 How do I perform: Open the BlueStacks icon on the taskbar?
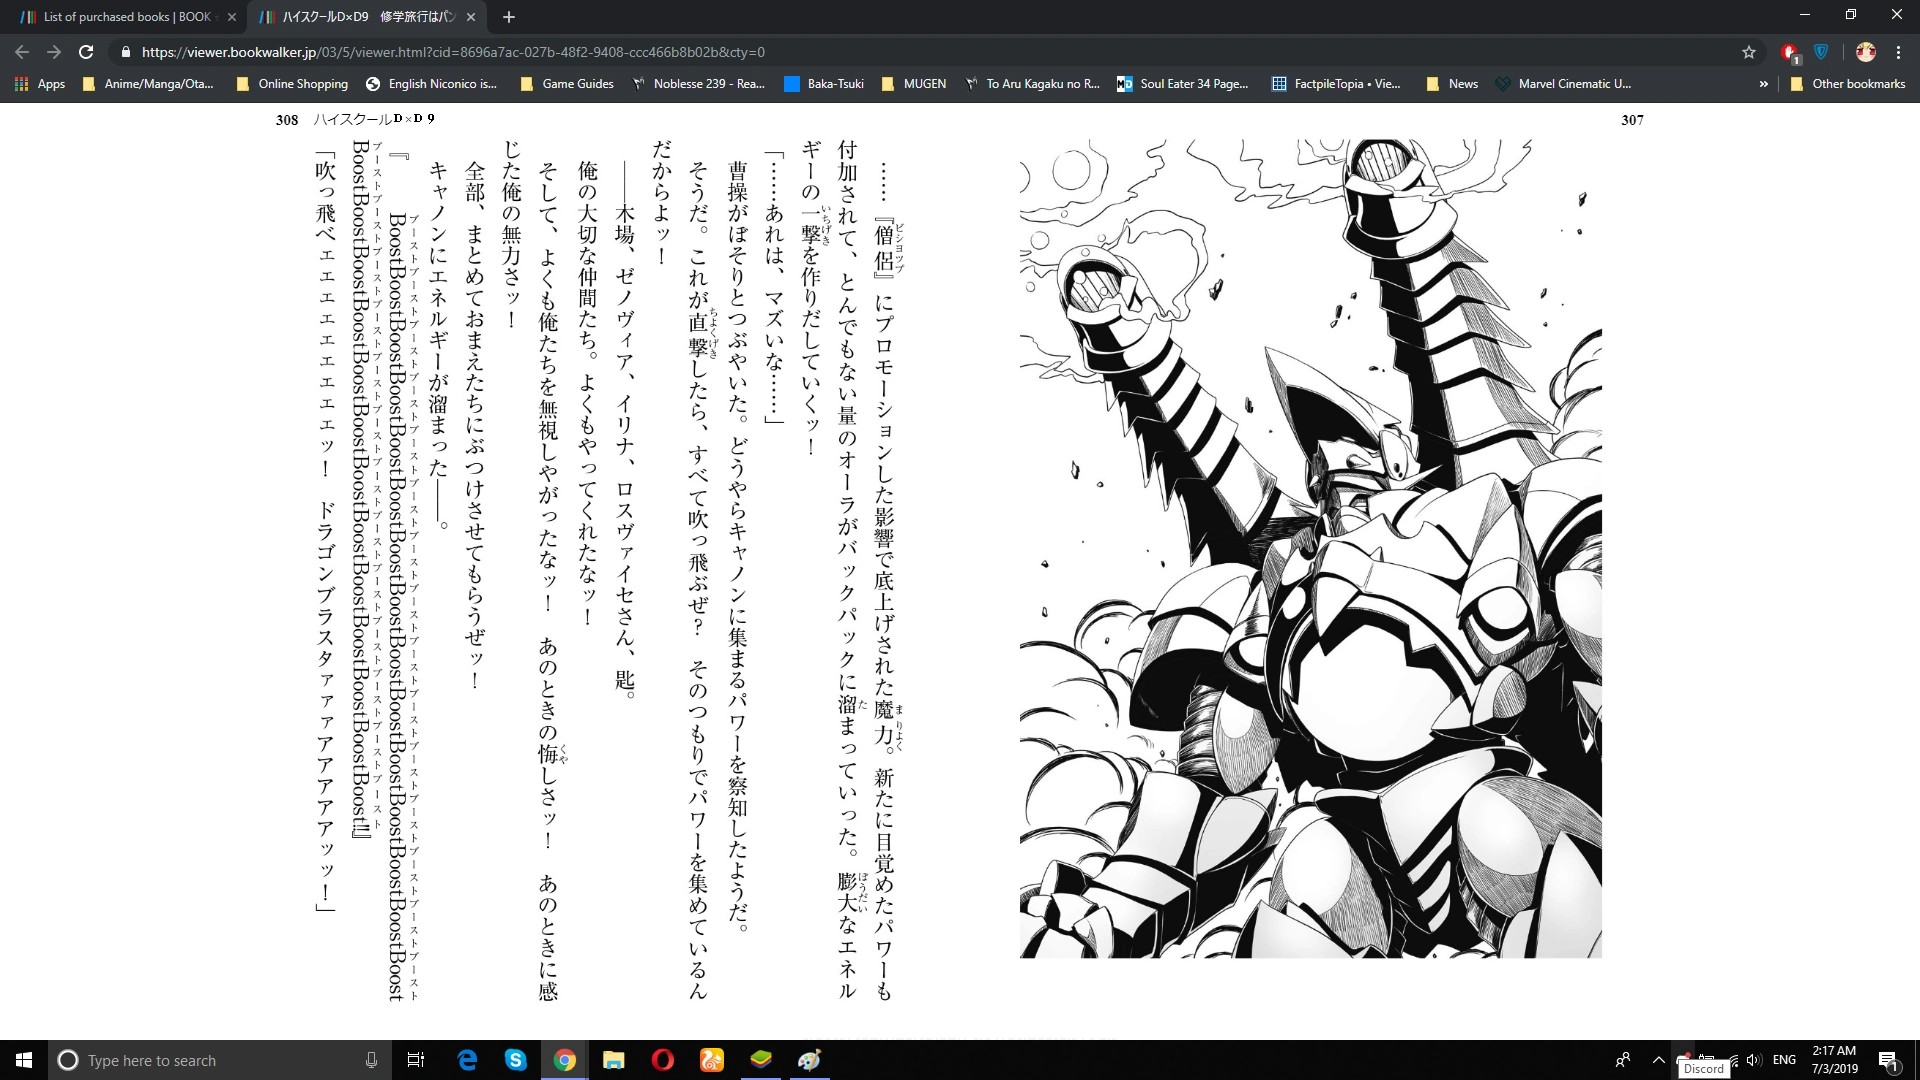pos(761,1060)
